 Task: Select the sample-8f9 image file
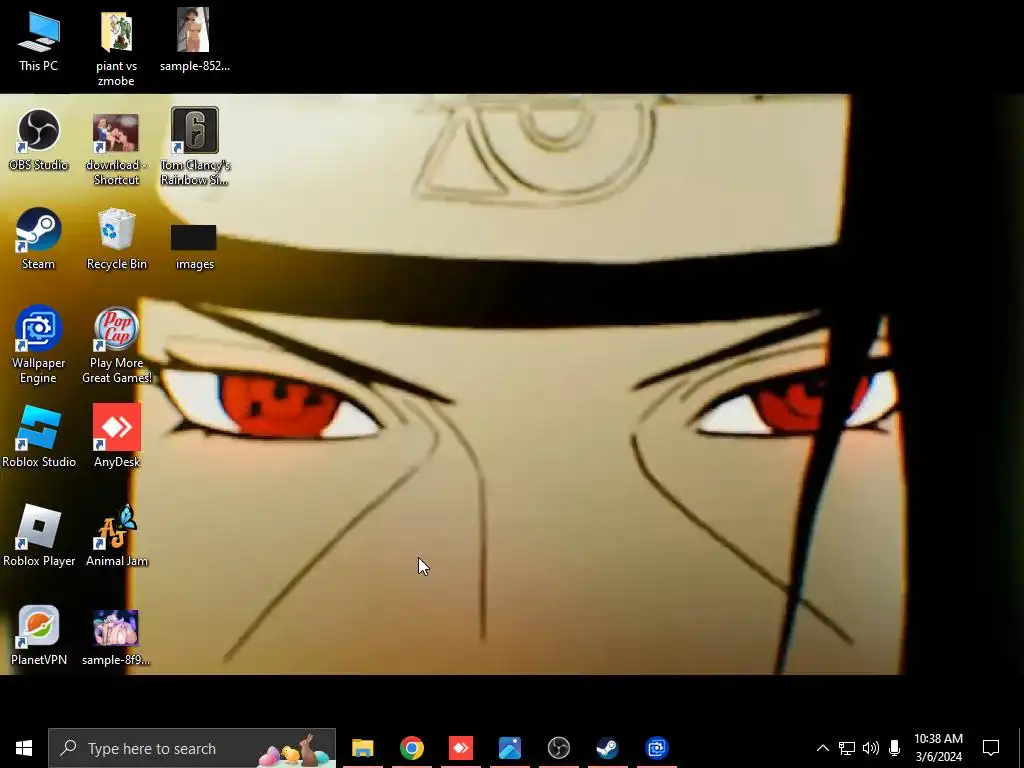pos(116,637)
